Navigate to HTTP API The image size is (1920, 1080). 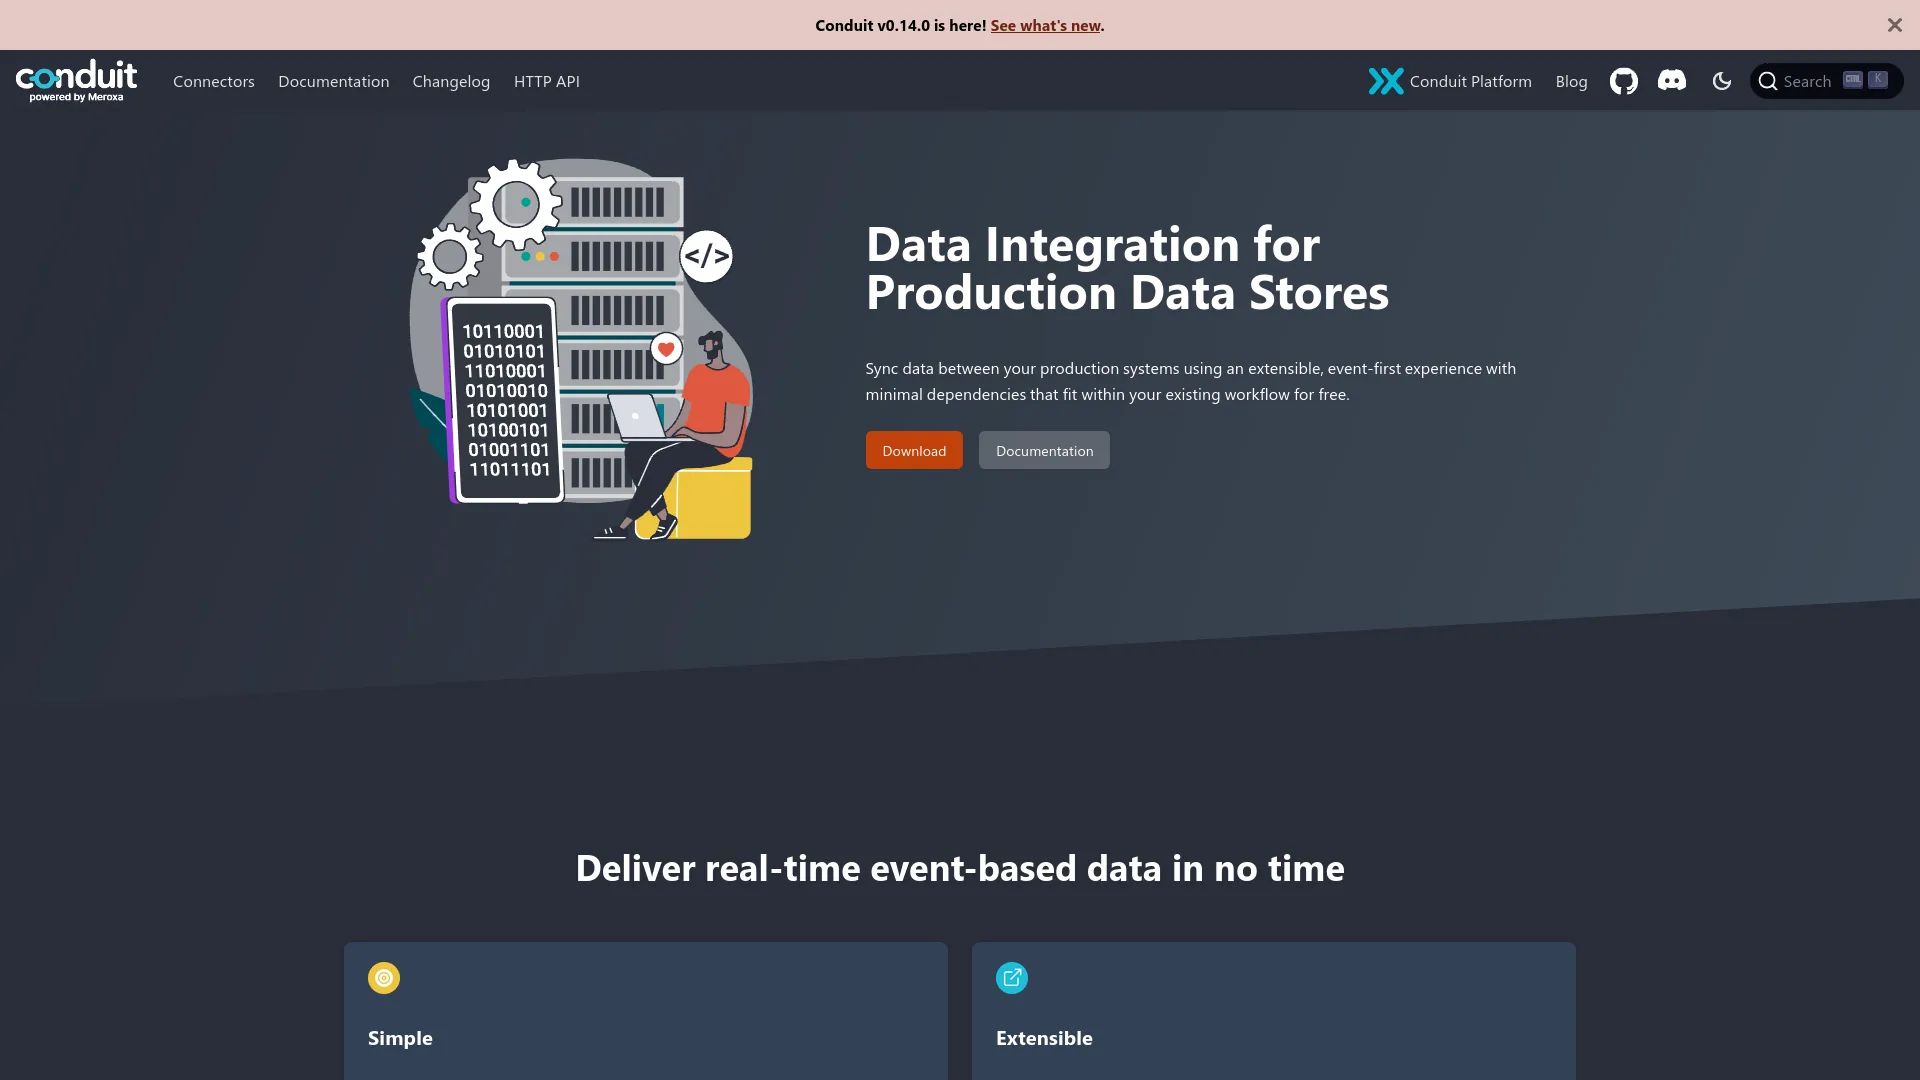tap(547, 81)
